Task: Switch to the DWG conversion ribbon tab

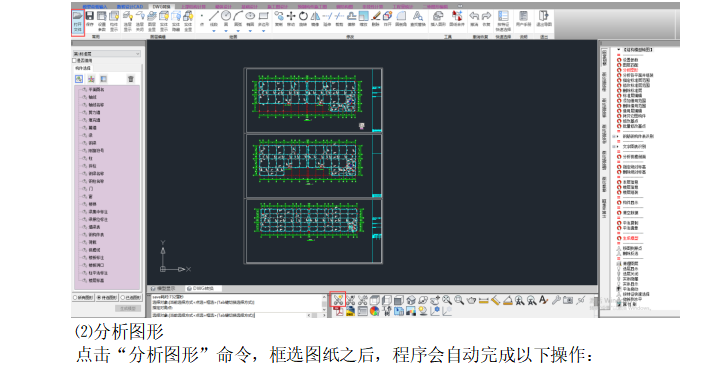Action: click(x=161, y=6)
